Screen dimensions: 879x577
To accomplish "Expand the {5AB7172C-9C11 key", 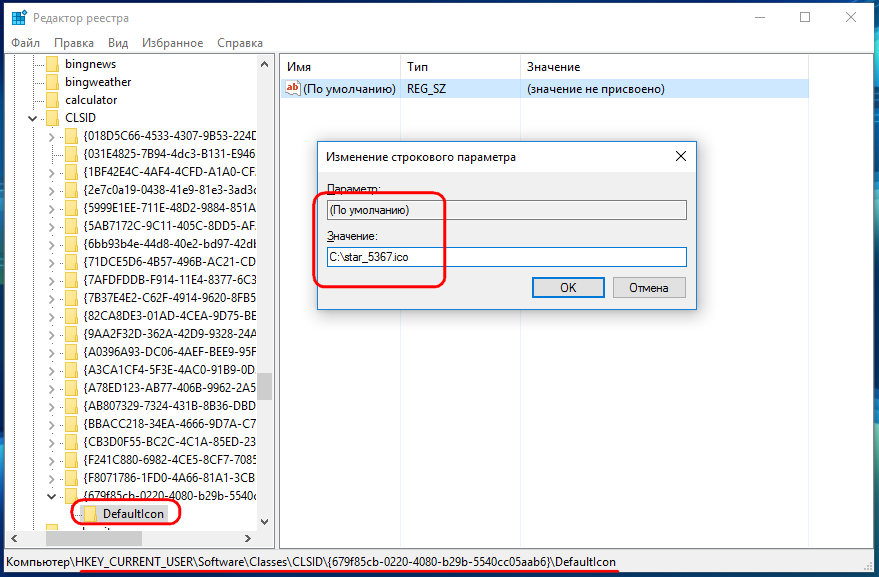I will [51, 226].
